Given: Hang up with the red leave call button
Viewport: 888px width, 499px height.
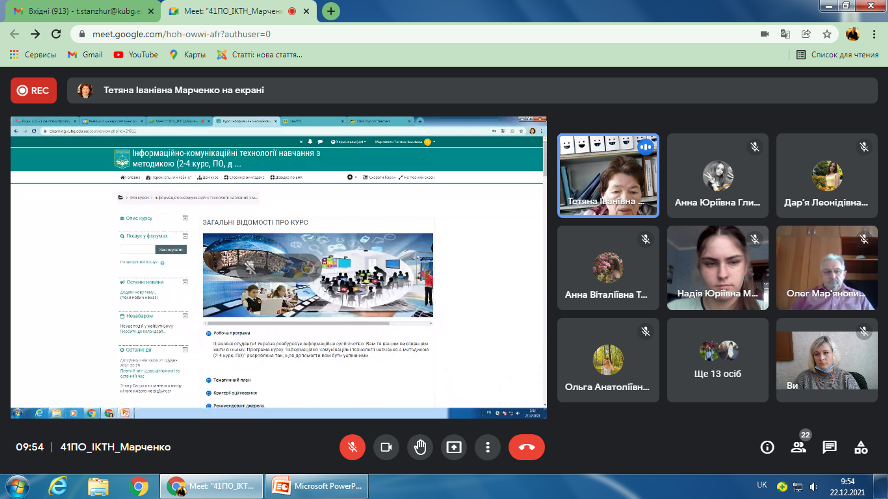Looking at the screenshot, I should pos(526,447).
